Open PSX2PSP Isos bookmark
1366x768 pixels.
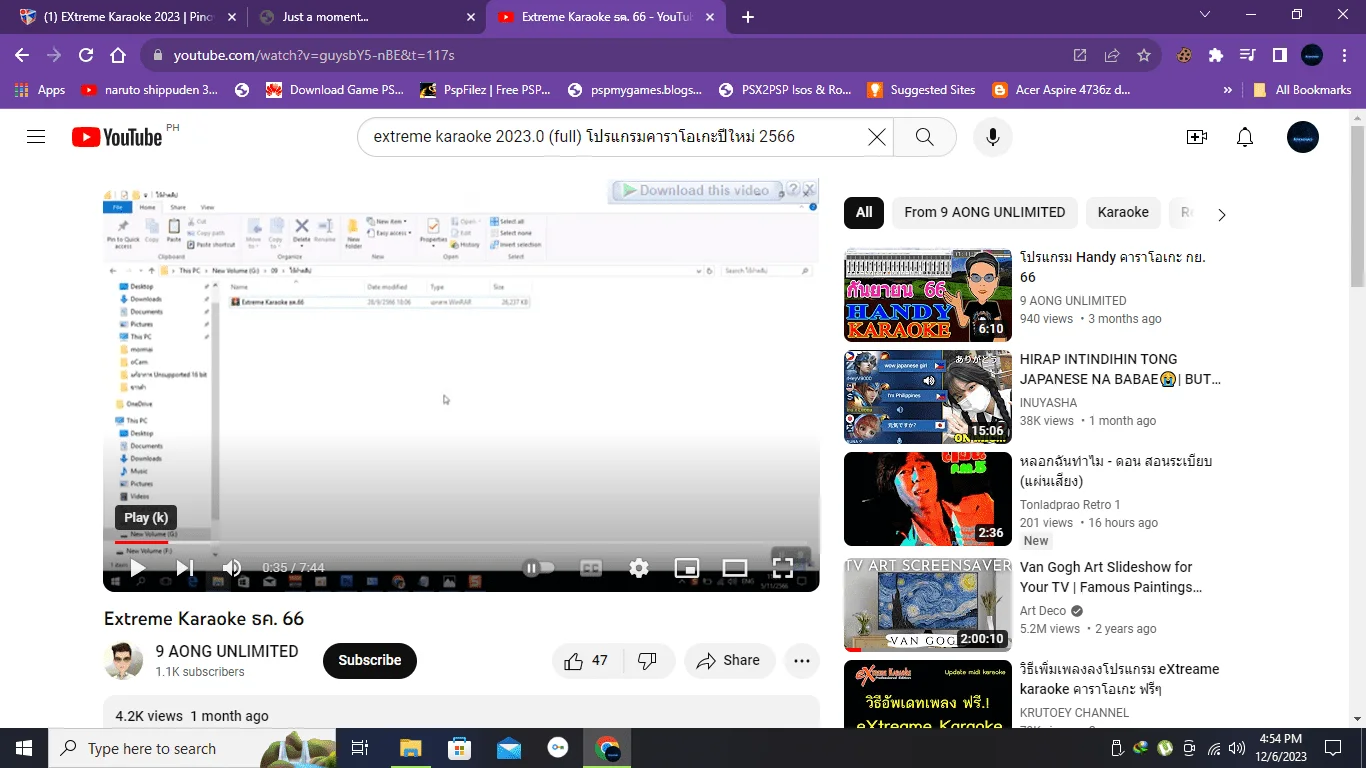(786, 90)
